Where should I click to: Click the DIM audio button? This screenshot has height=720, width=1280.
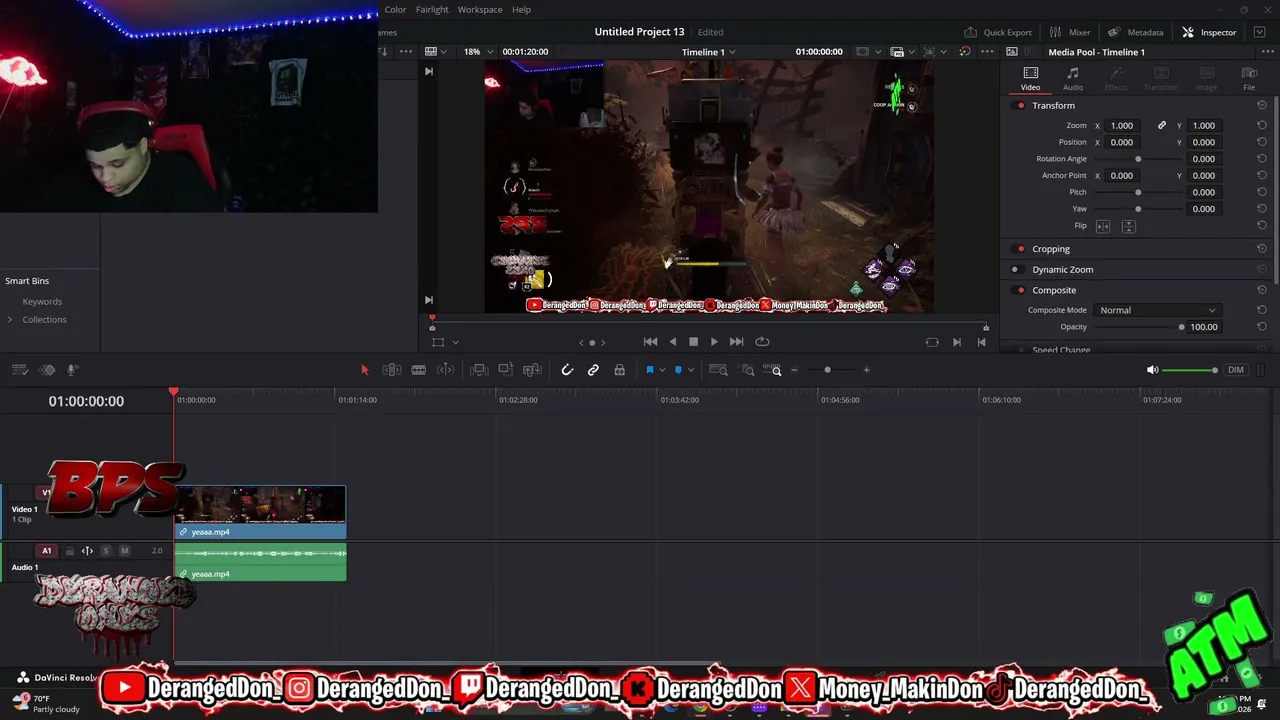click(x=1236, y=370)
